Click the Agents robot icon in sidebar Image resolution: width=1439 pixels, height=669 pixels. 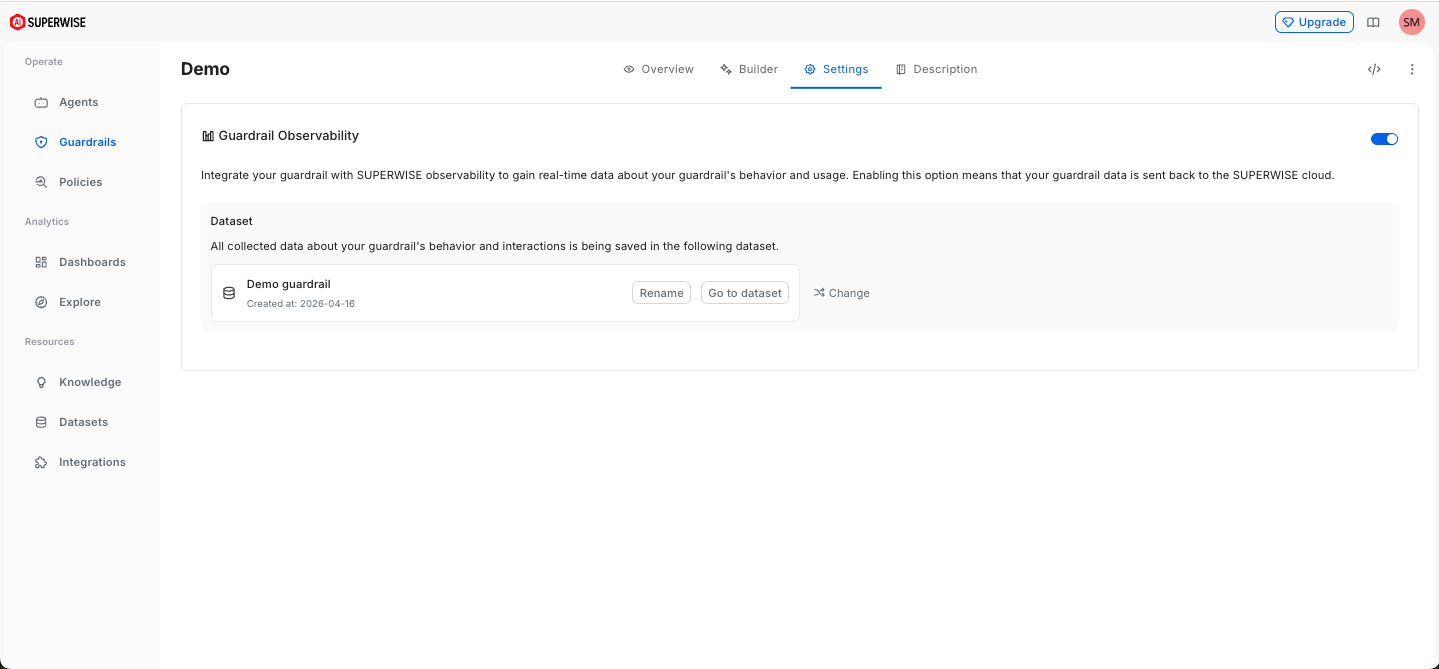[41, 102]
